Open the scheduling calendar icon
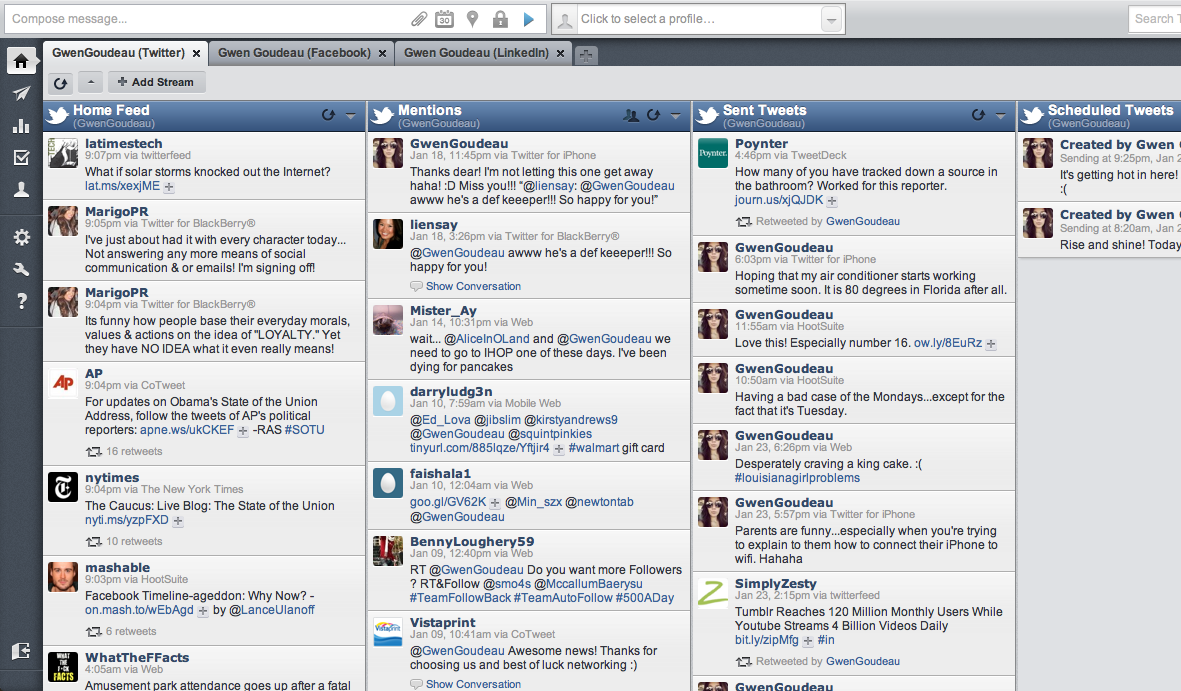Image resolution: width=1181 pixels, height=691 pixels. [444, 19]
